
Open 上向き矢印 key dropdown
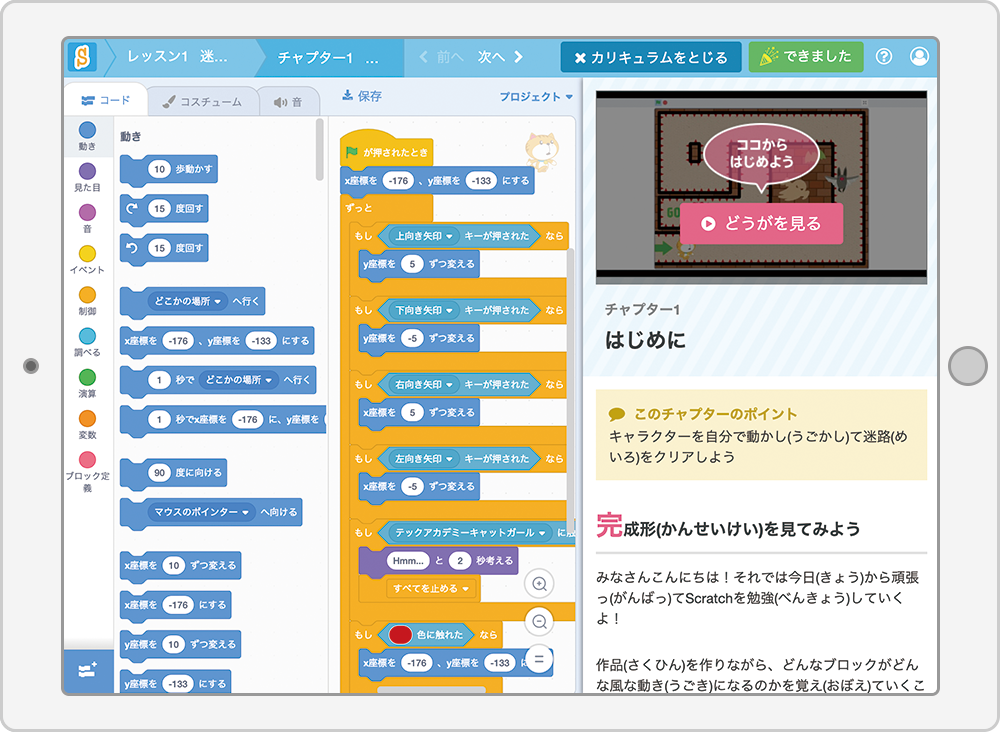(423, 236)
